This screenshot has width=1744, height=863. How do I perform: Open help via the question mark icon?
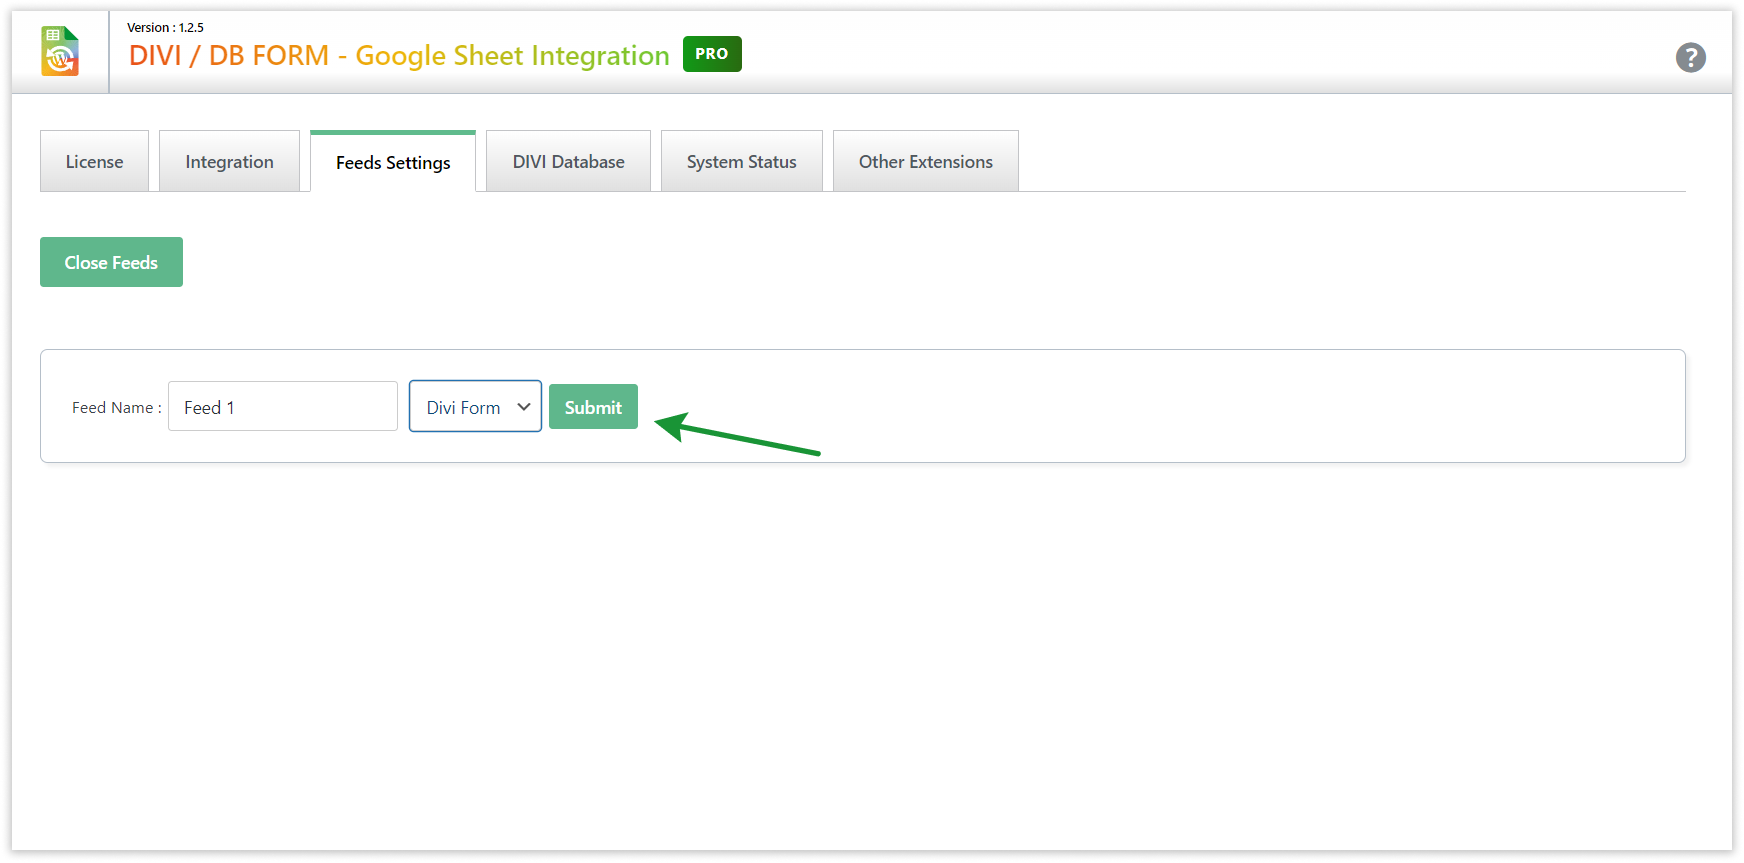point(1690,57)
